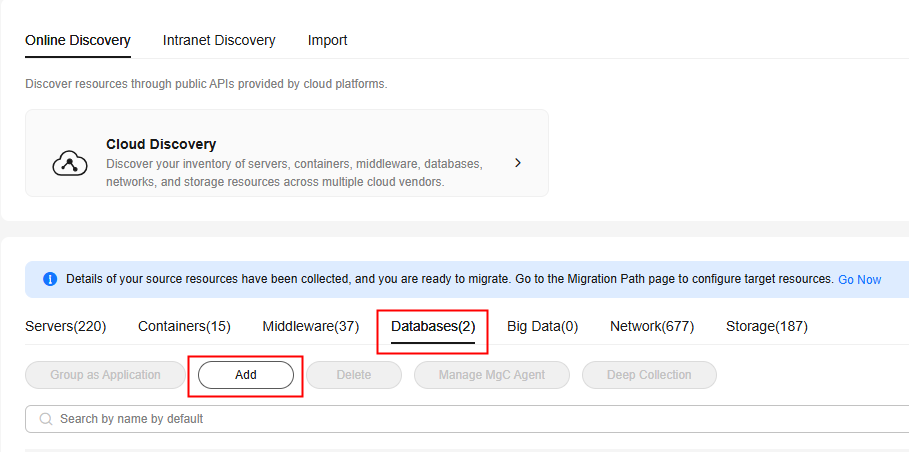Image resolution: width=909 pixels, height=452 pixels.
Task: Switch to Online Discovery tab
Action: 78,41
